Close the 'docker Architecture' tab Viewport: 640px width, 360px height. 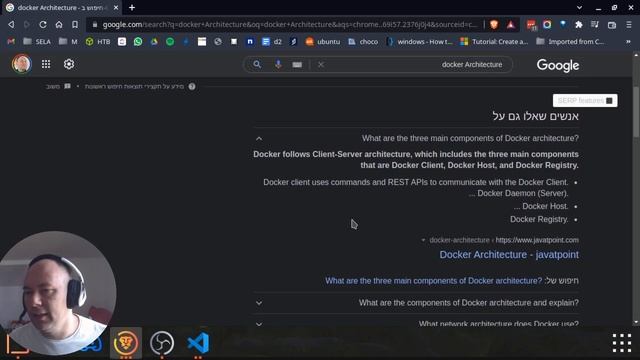(116, 8)
